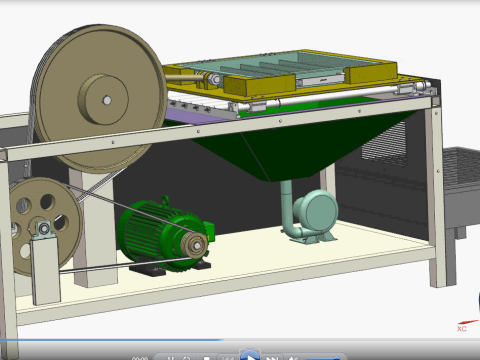Screen dimensions: 480x360
Task: Stop playback with the square button
Action: click(x=207, y=358)
